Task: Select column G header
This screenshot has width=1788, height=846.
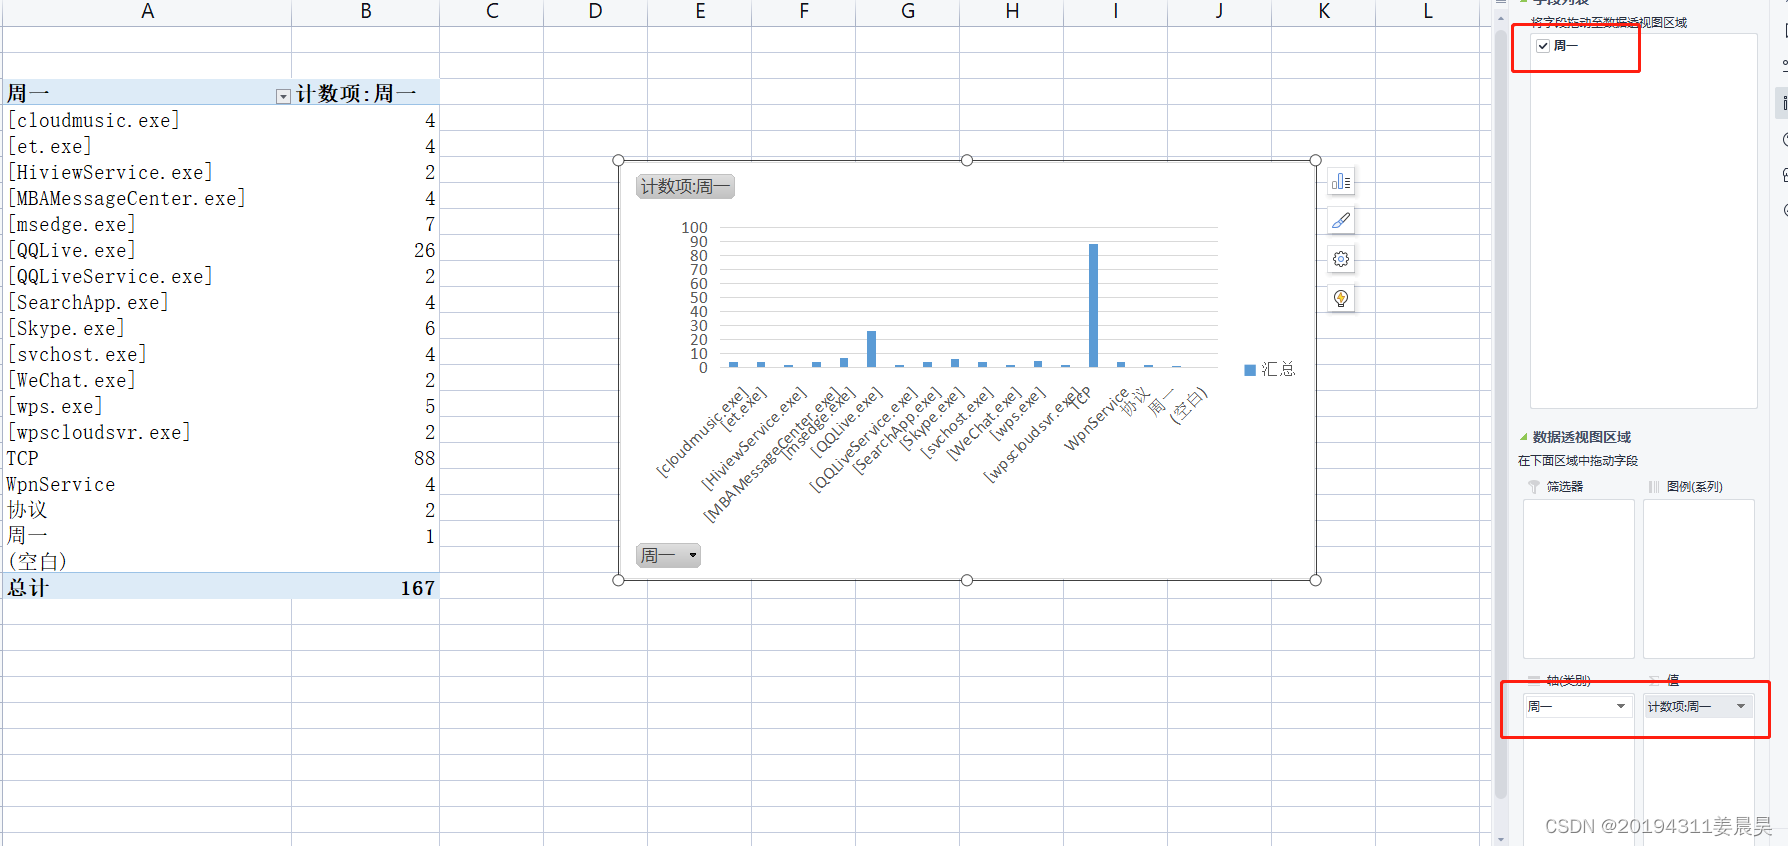Action: pyautogui.click(x=907, y=11)
